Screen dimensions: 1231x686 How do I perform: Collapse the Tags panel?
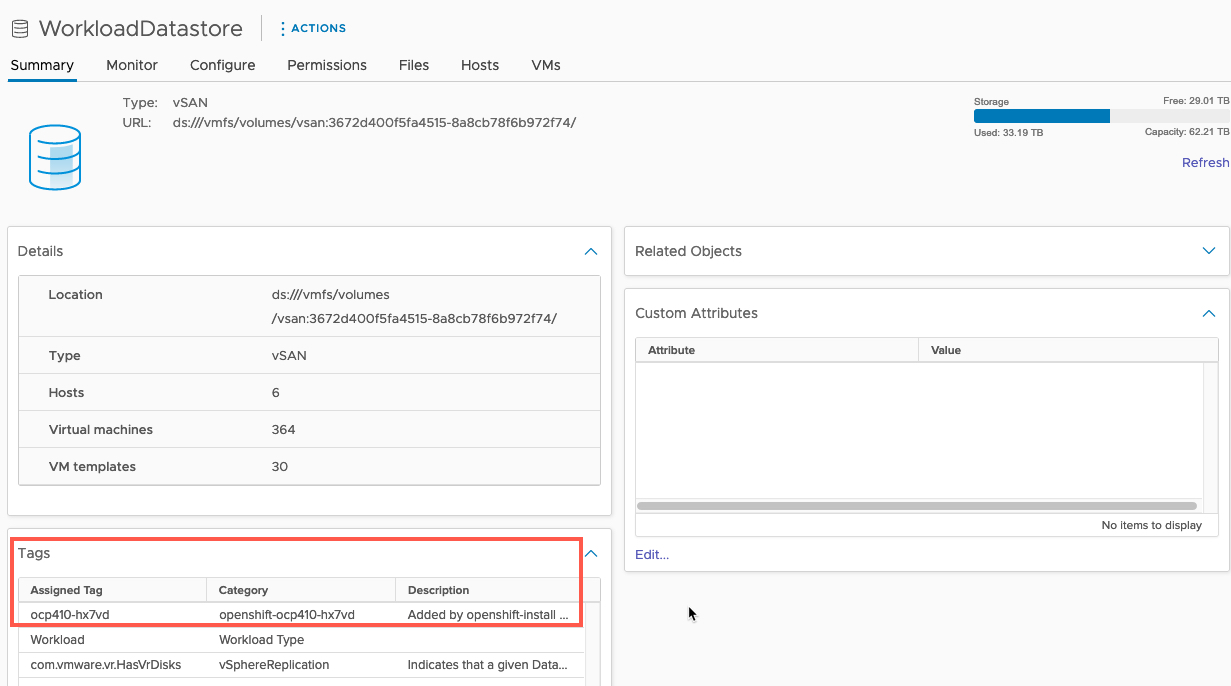(x=591, y=553)
